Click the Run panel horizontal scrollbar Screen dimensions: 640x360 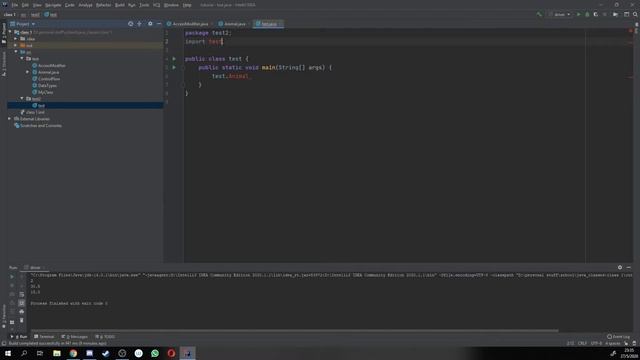295,330
